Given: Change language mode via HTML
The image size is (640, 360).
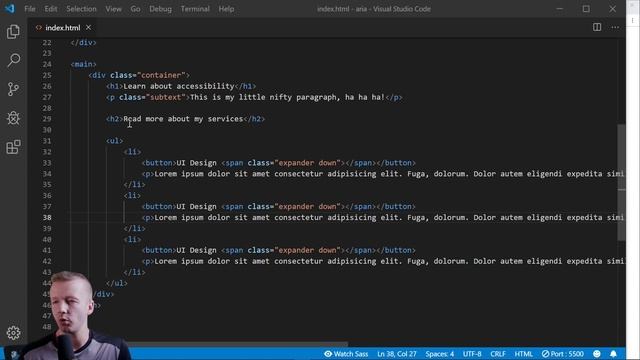Looking at the screenshot, I should [x=523, y=354].
